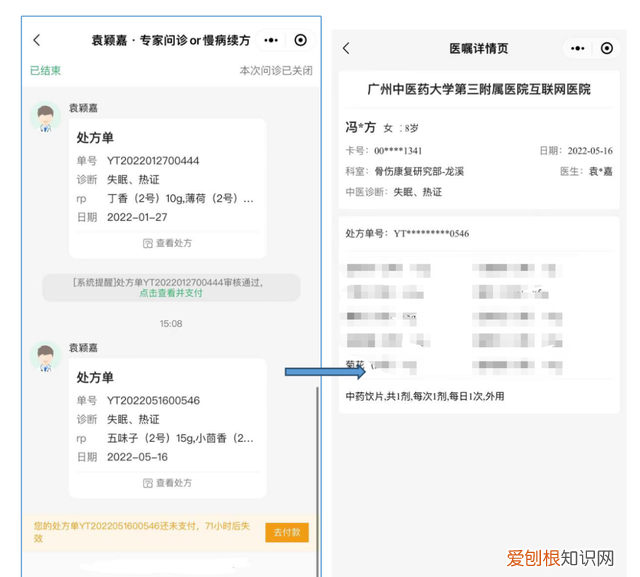
Task: Select the 已结束 status label
Action: click(x=45, y=70)
